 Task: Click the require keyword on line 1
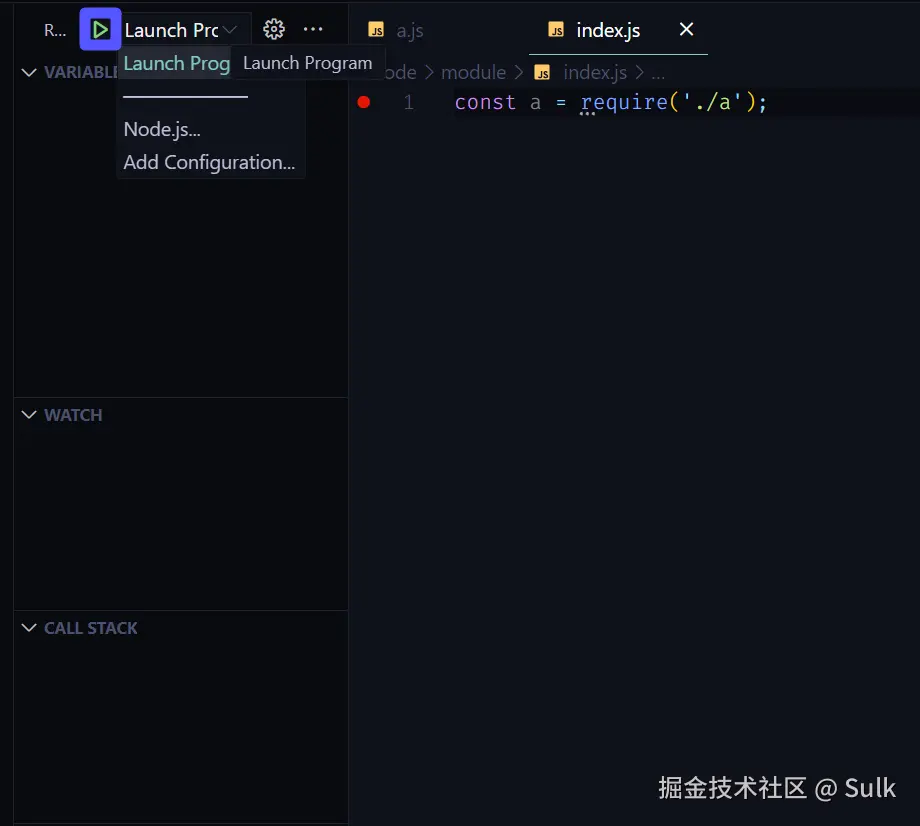pyautogui.click(x=624, y=103)
